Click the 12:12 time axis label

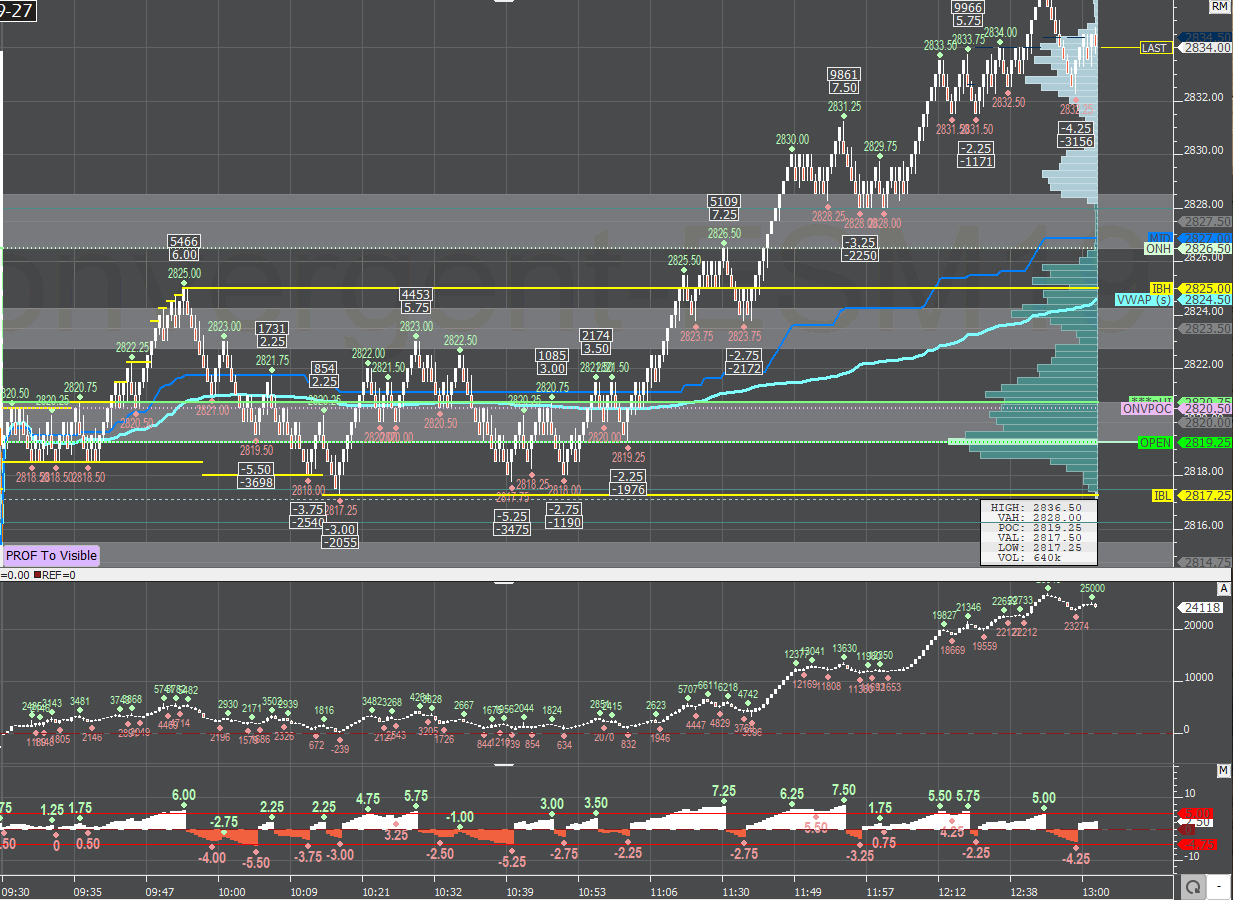[x=952, y=891]
